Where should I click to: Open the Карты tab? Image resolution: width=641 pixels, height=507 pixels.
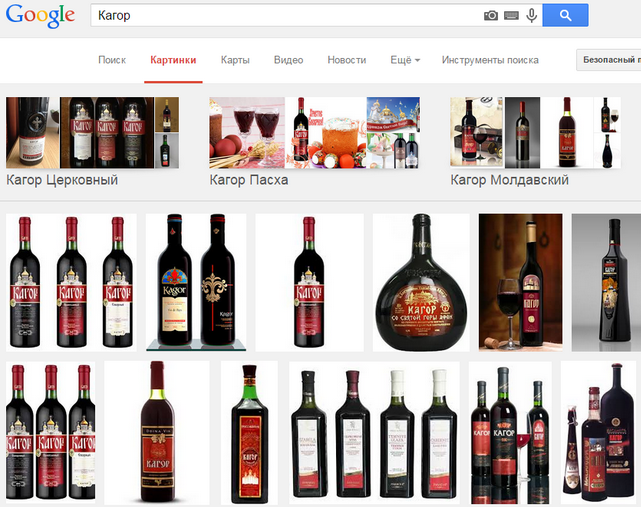coord(235,60)
